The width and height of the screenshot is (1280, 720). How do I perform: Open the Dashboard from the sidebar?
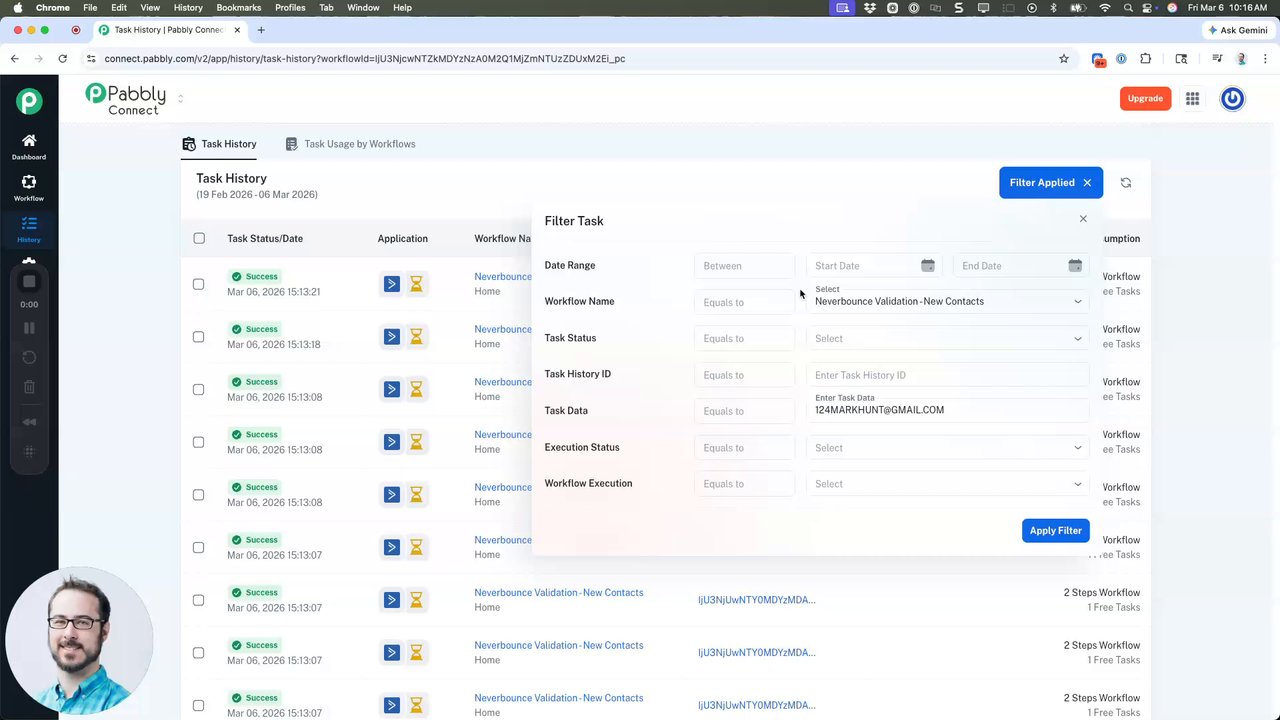(29, 147)
